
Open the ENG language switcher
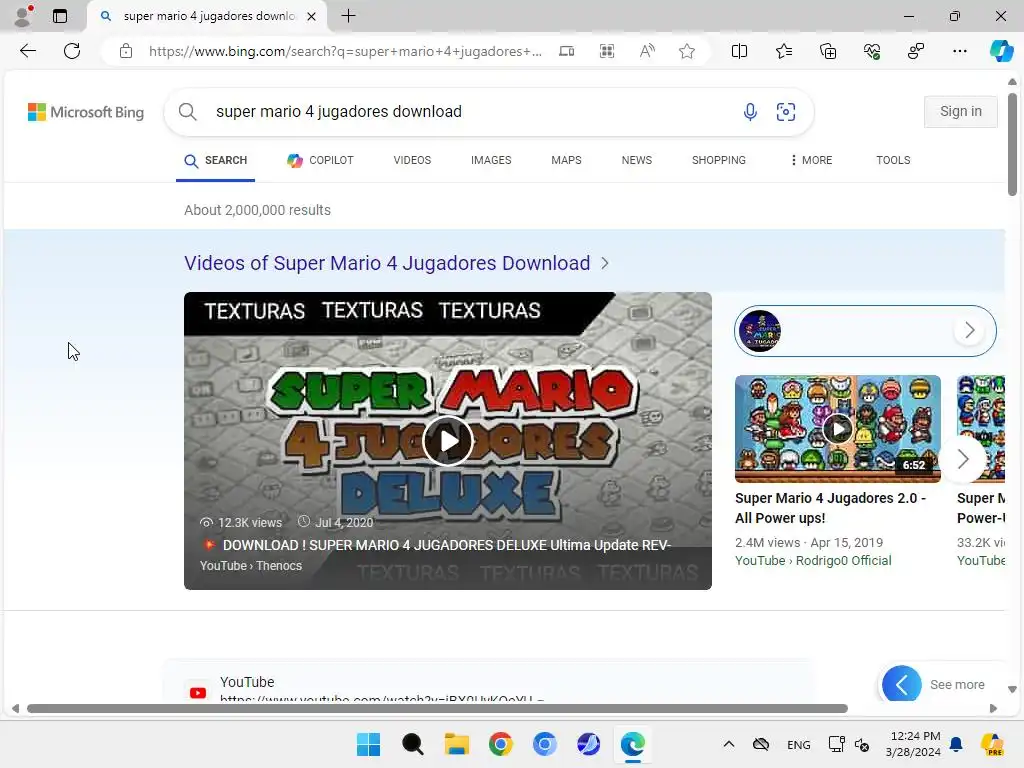[799, 744]
